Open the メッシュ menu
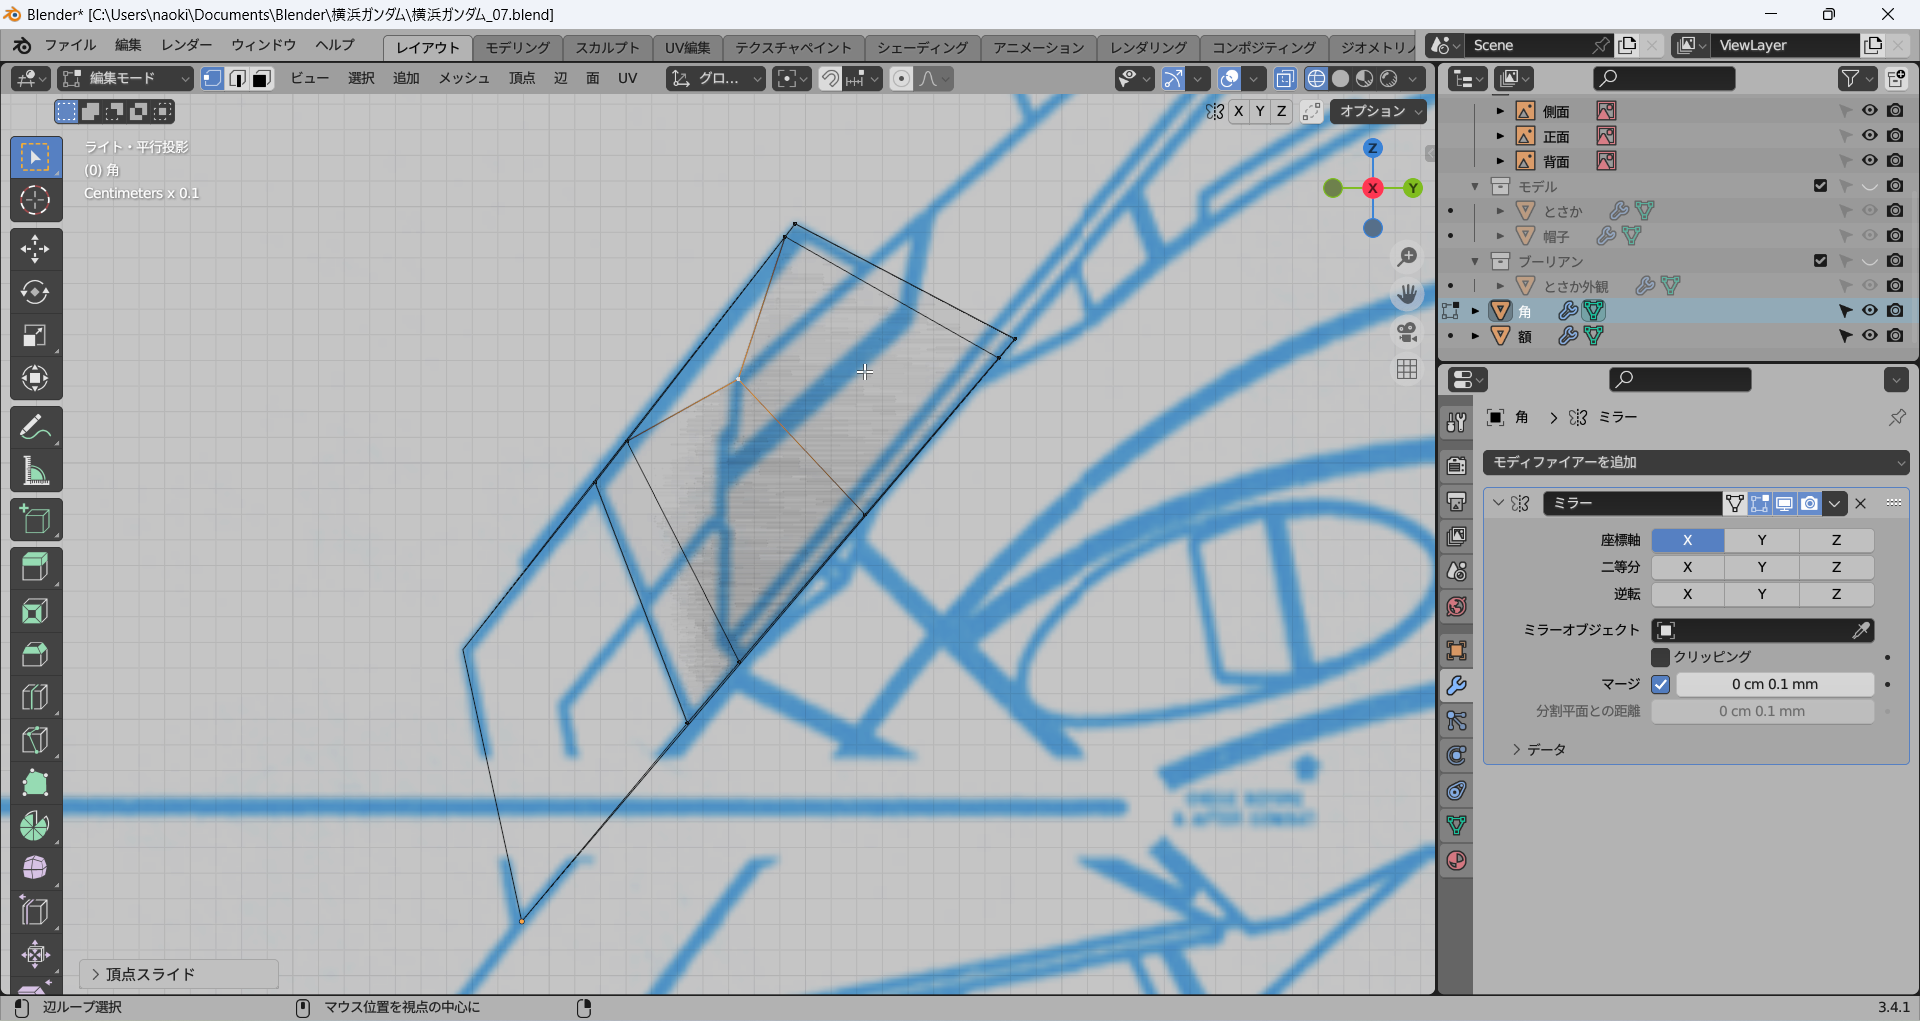 pyautogui.click(x=463, y=78)
